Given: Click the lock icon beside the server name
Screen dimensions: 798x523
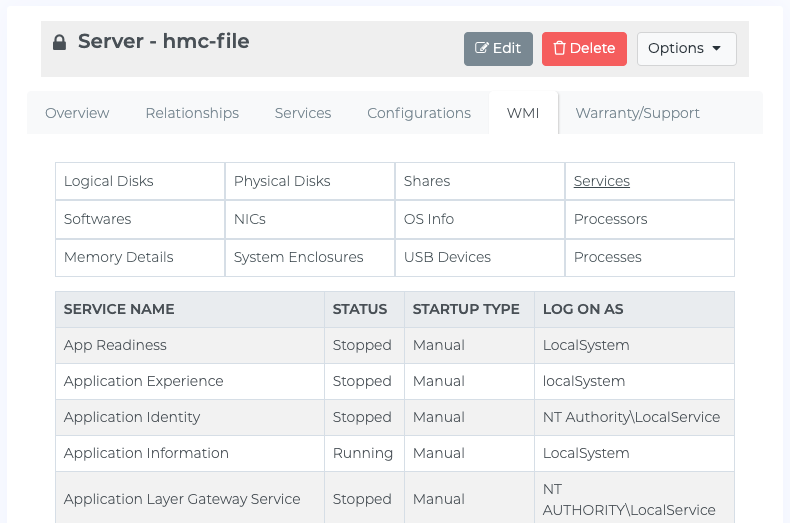Looking at the screenshot, I should pyautogui.click(x=60, y=42).
